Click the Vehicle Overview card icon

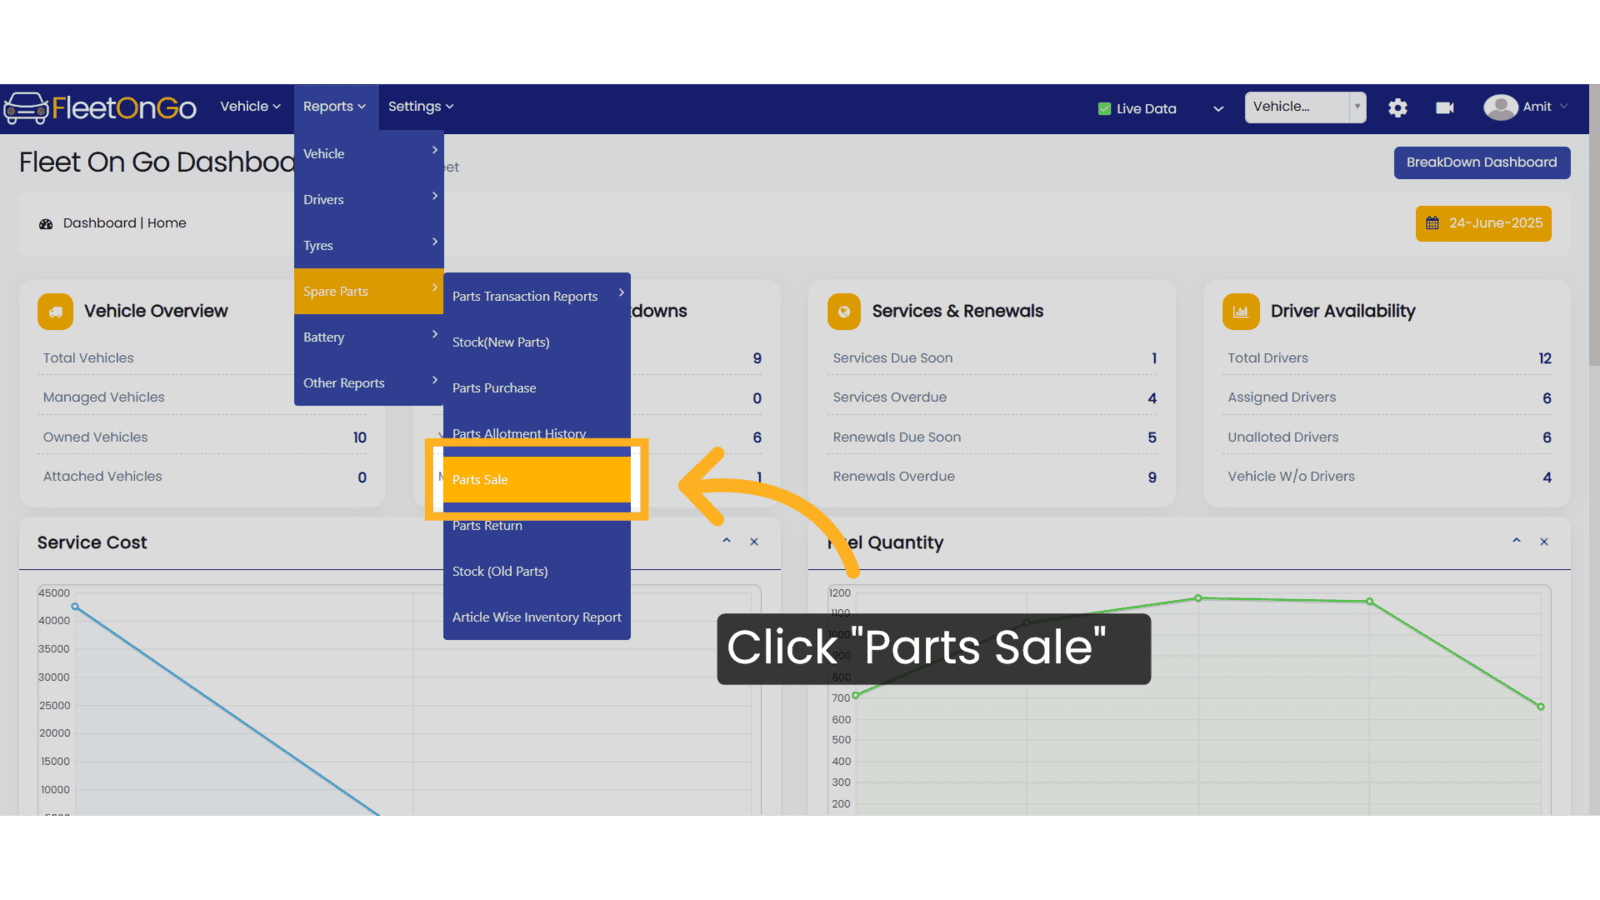coord(55,311)
